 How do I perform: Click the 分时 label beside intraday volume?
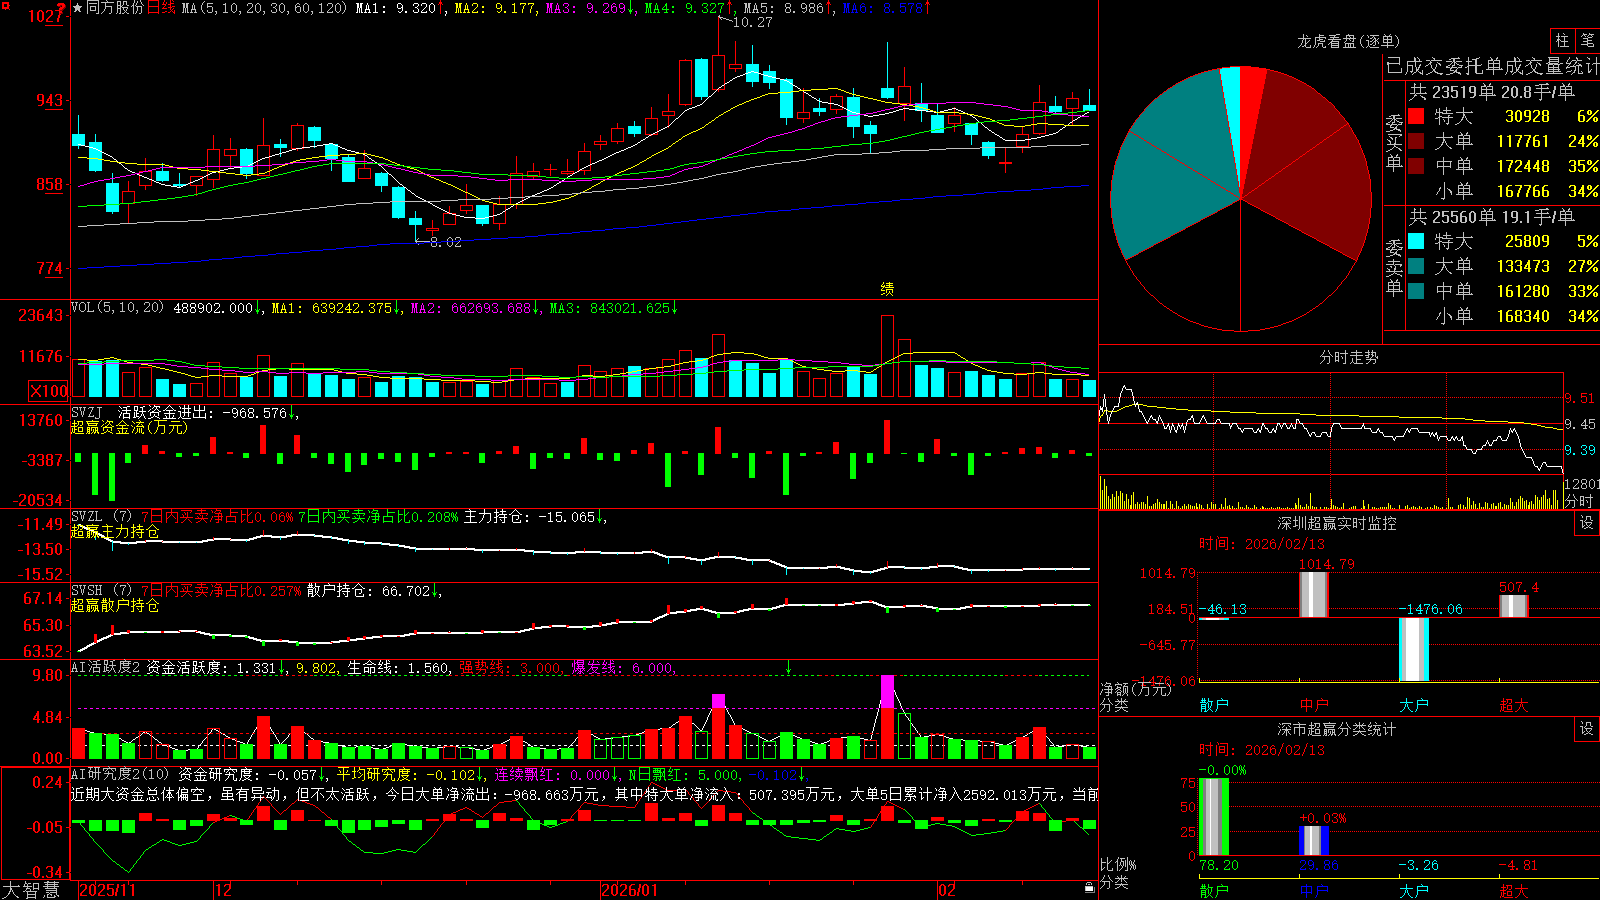tap(1579, 500)
